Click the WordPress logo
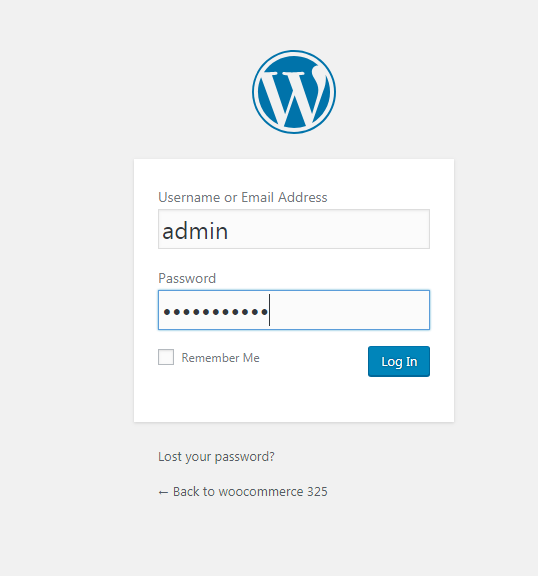Screen dimensions: 538x576 tap(294, 92)
